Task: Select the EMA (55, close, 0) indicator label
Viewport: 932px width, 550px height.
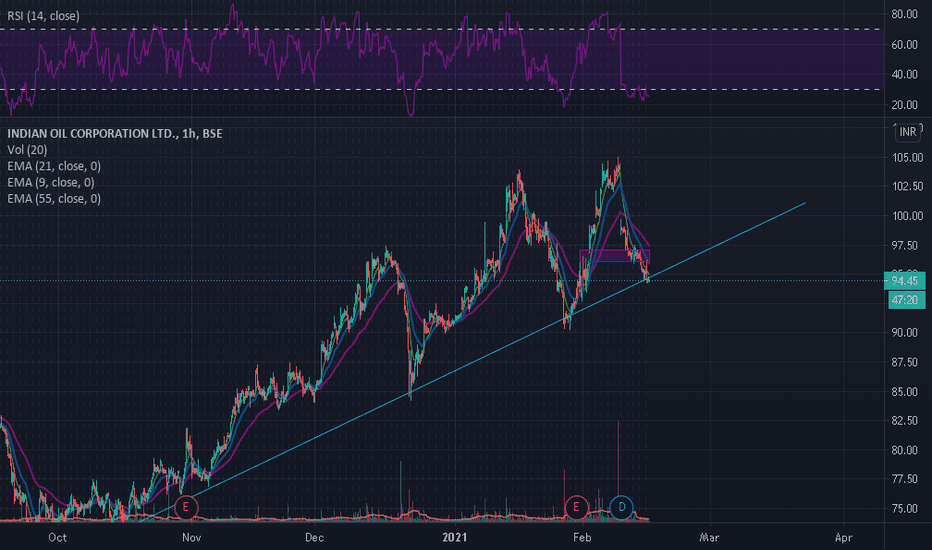Action: coord(54,198)
